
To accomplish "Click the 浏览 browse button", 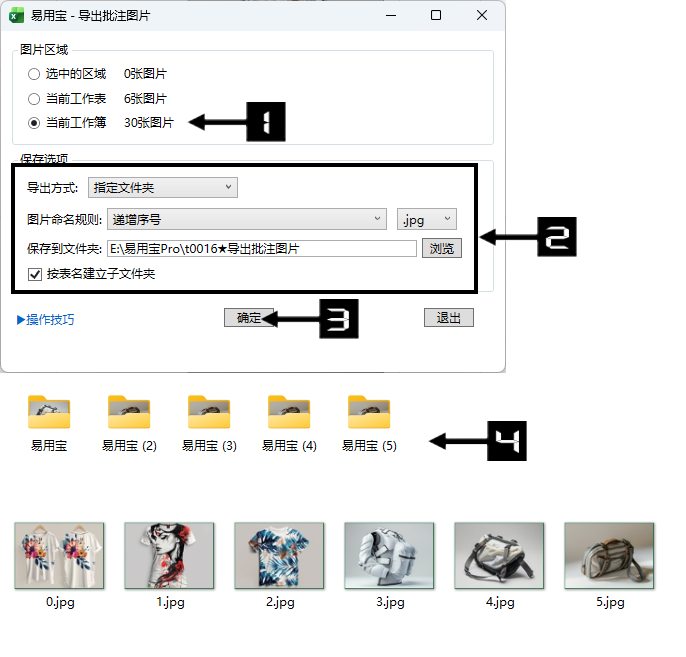I will [x=442, y=249].
